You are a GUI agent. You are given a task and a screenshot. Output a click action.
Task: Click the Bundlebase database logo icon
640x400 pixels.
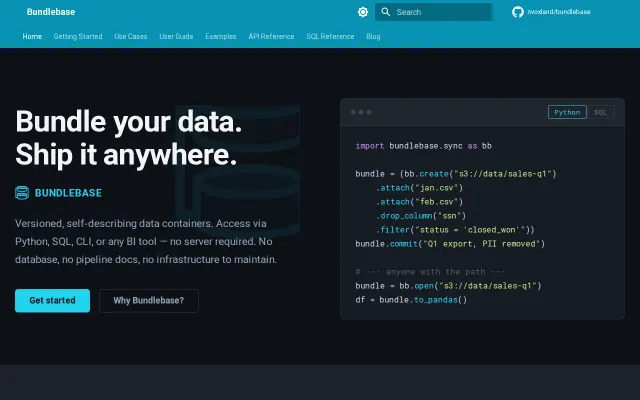22,193
